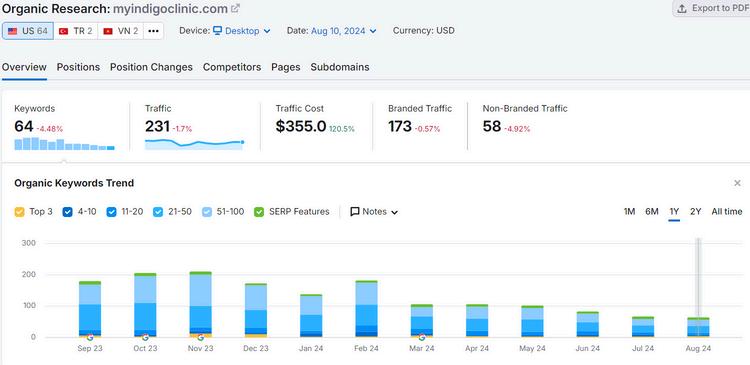Click the Nov 23 bar in chart

coord(200,304)
